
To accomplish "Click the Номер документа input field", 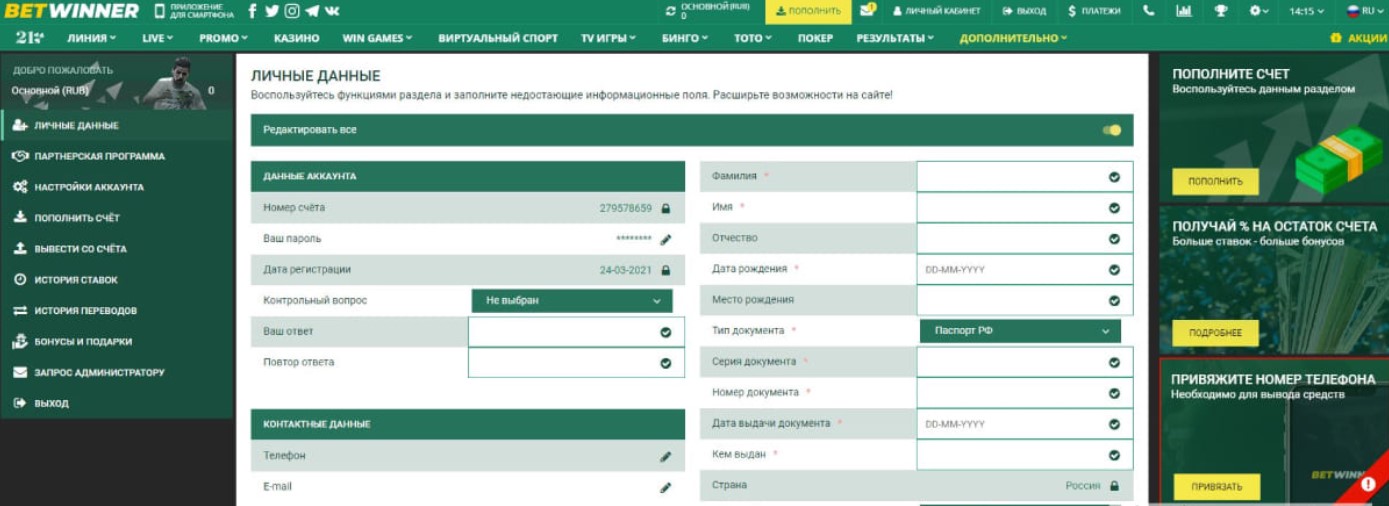I will (1025, 394).
